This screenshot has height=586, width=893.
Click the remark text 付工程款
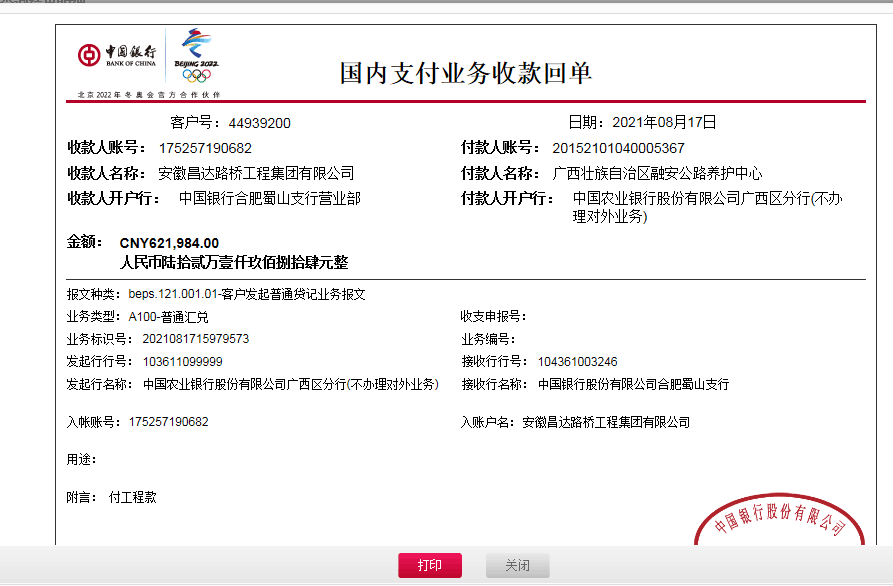(x=132, y=497)
